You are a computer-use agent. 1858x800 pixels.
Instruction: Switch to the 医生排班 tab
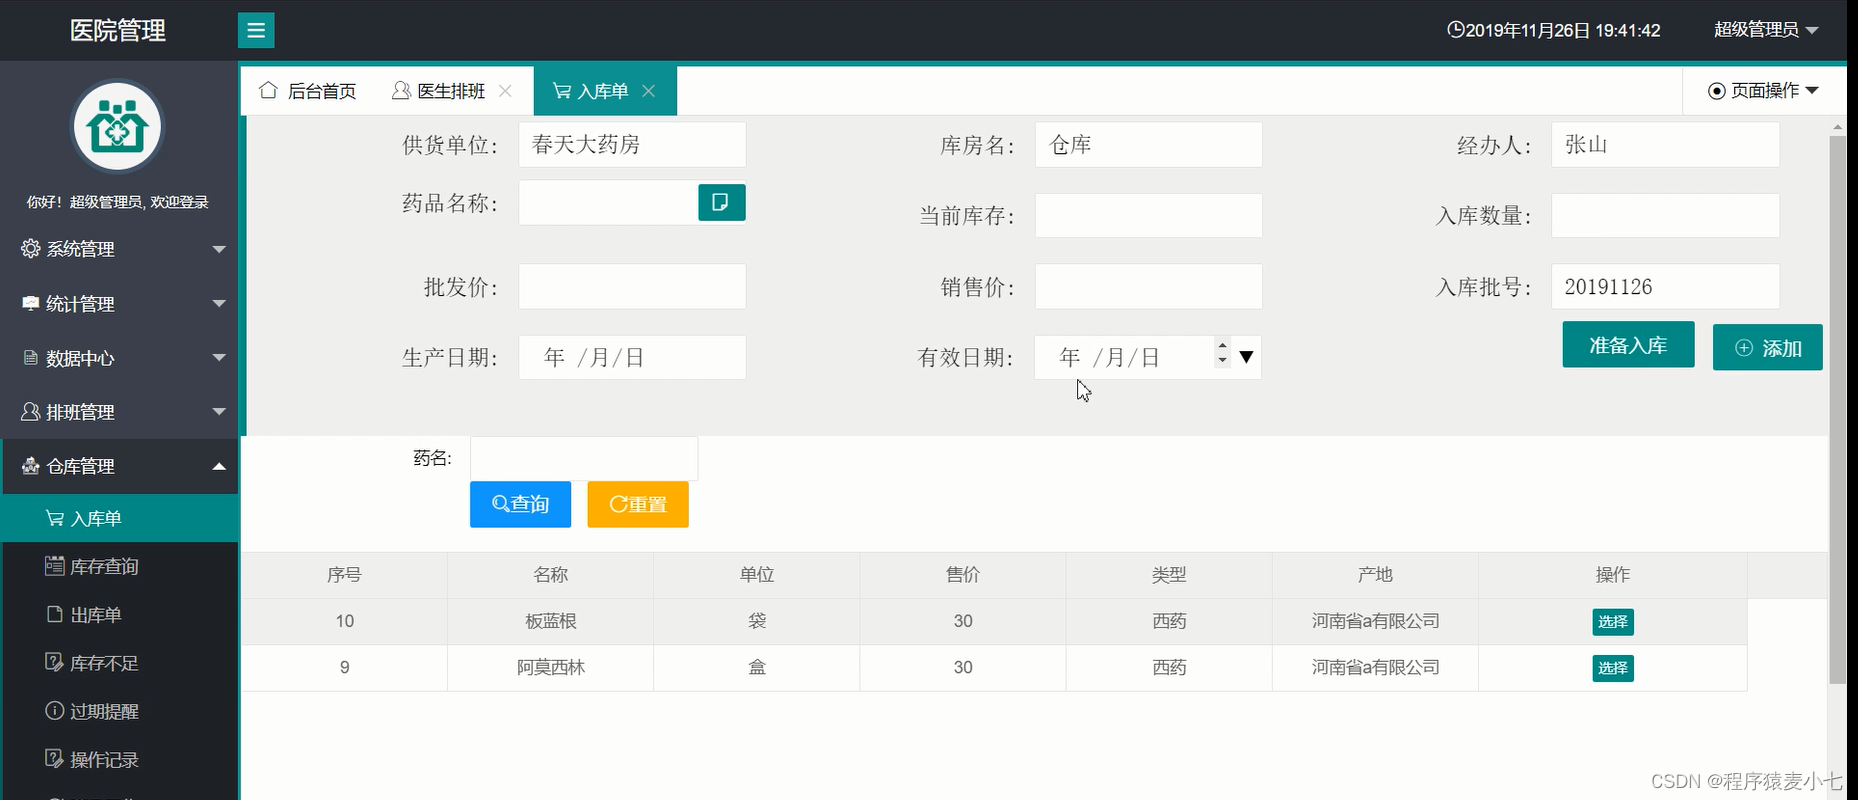click(452, 91)
